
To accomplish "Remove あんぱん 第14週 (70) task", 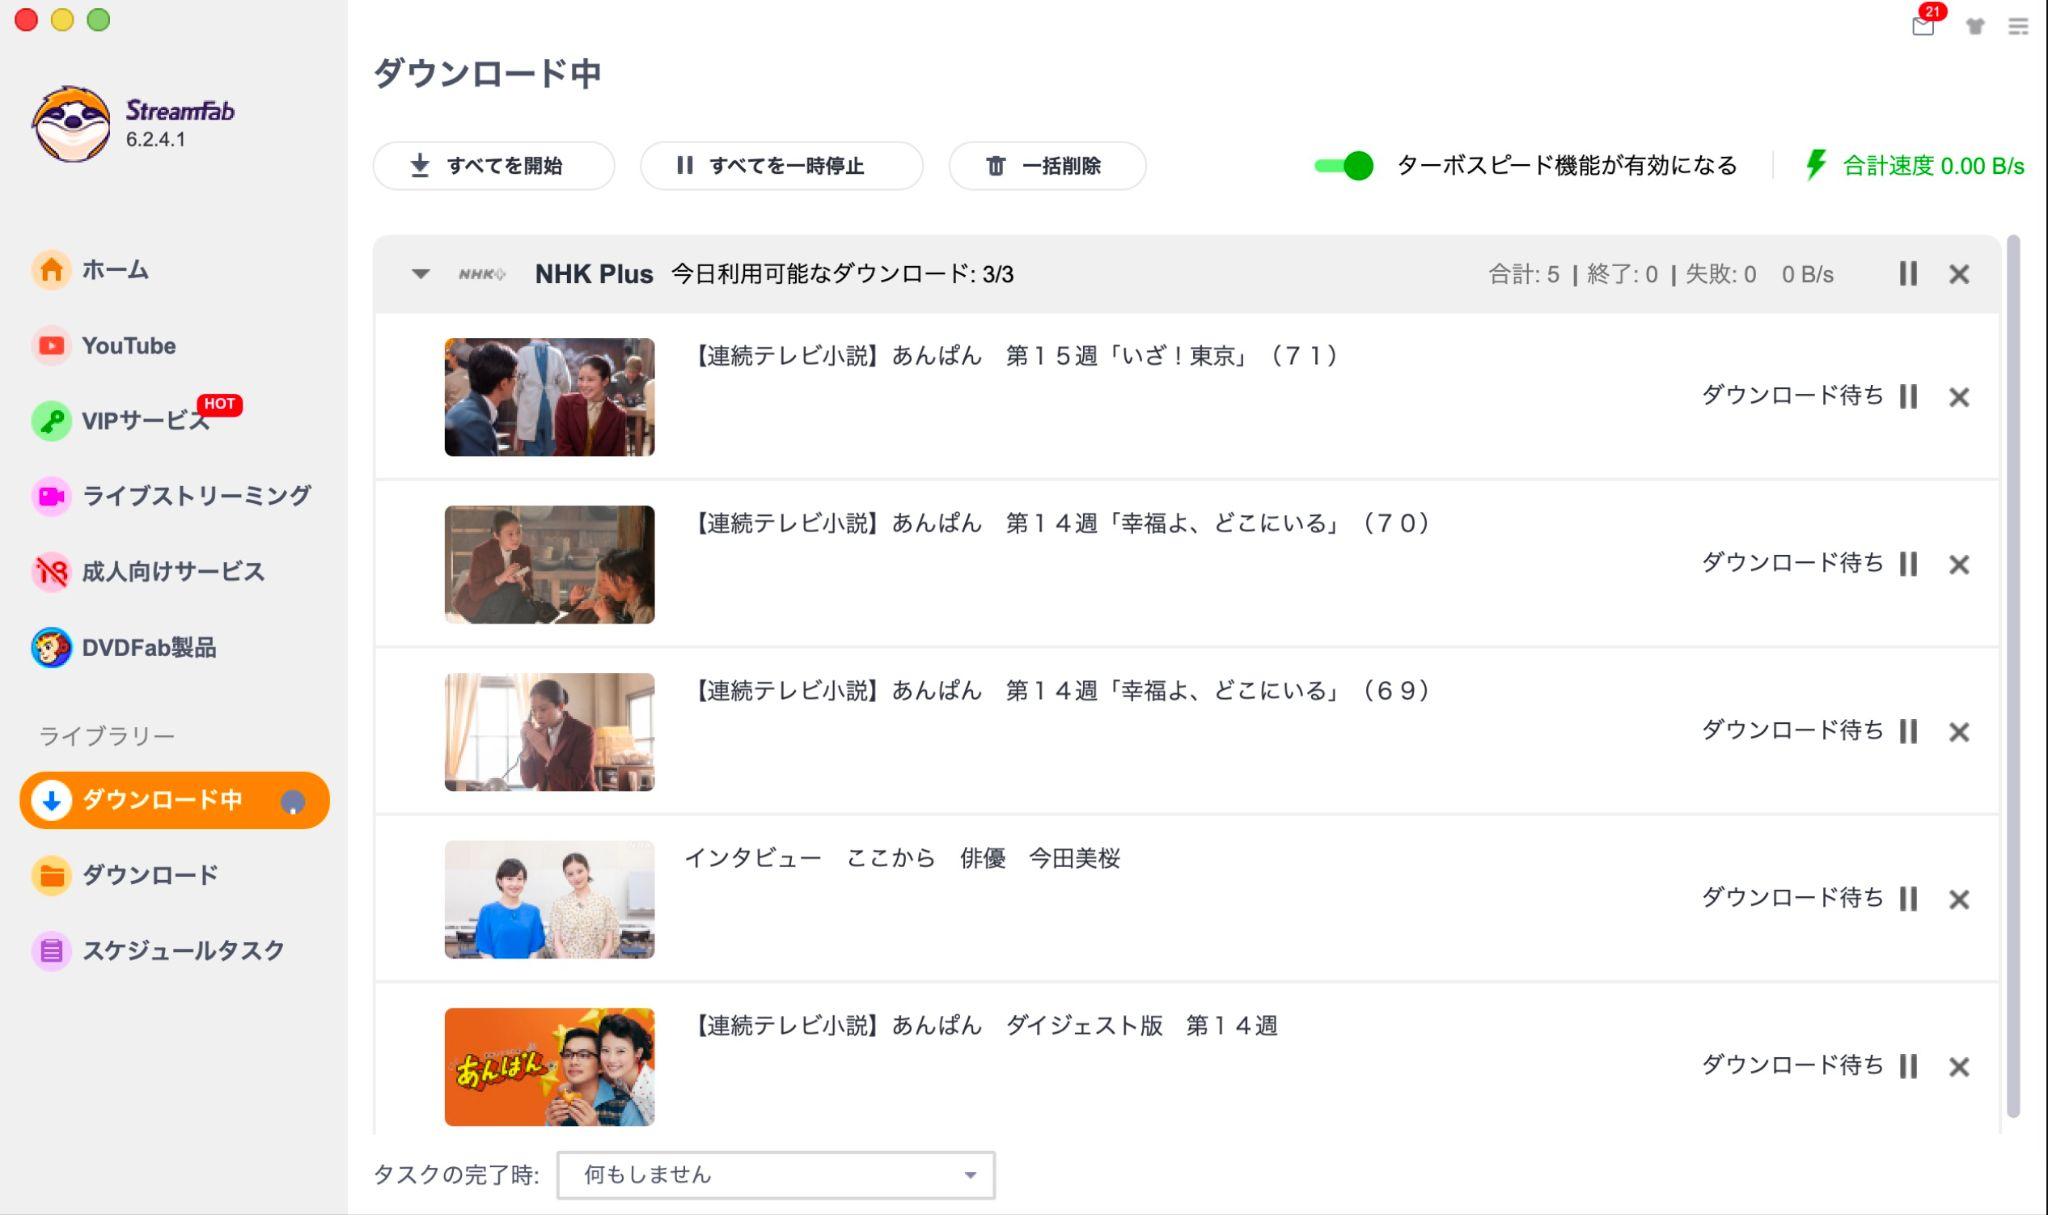I will point(1959,565).
